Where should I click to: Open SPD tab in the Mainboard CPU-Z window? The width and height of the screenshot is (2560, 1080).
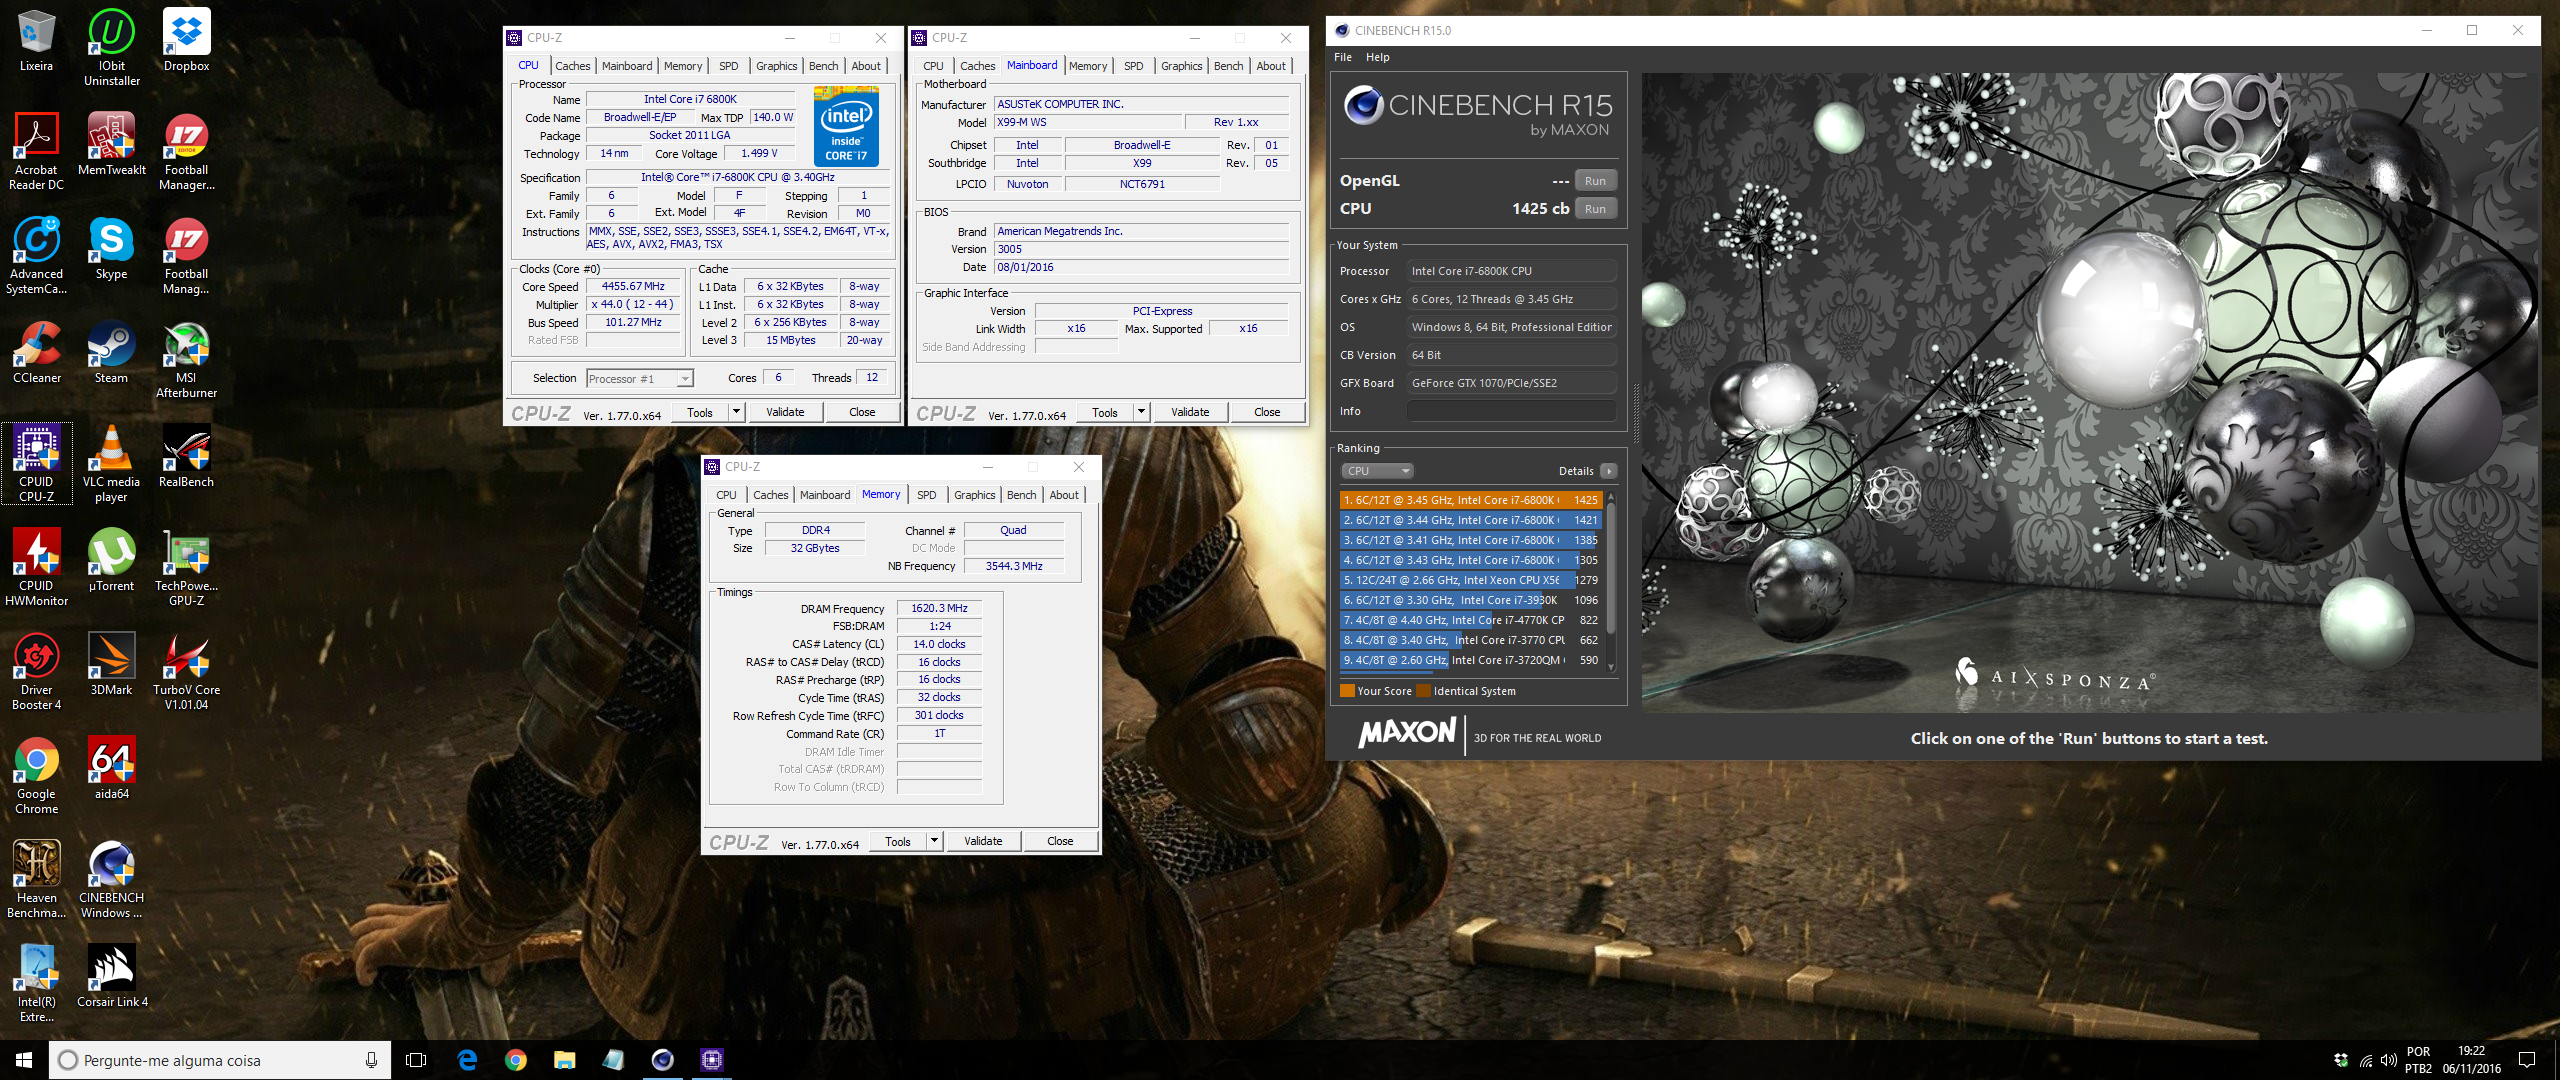click(1133, 66)
